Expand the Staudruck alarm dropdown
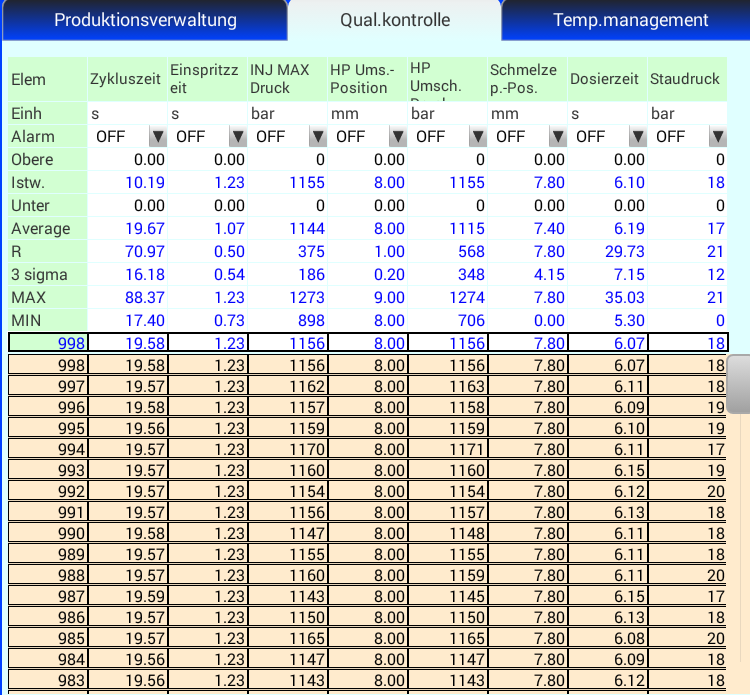This screenshot has height=695, width=750. tap(717, 137)
